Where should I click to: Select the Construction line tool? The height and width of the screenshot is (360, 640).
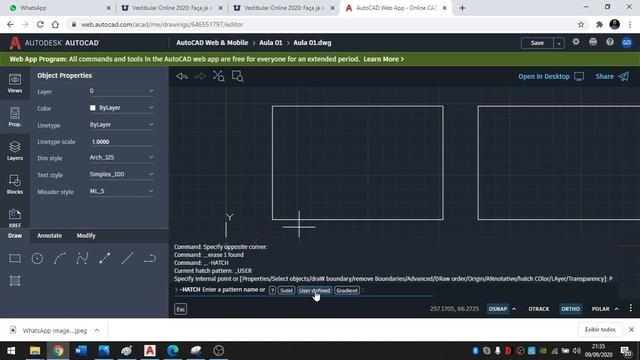pos(104,258)
